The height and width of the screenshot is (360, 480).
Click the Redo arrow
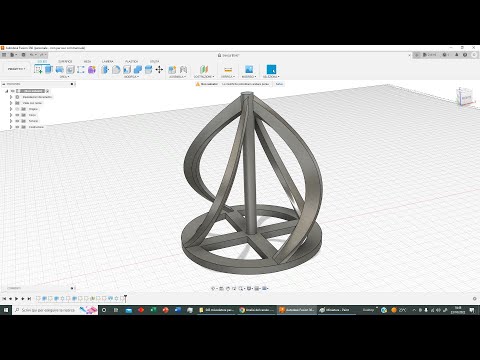point(42,55)
